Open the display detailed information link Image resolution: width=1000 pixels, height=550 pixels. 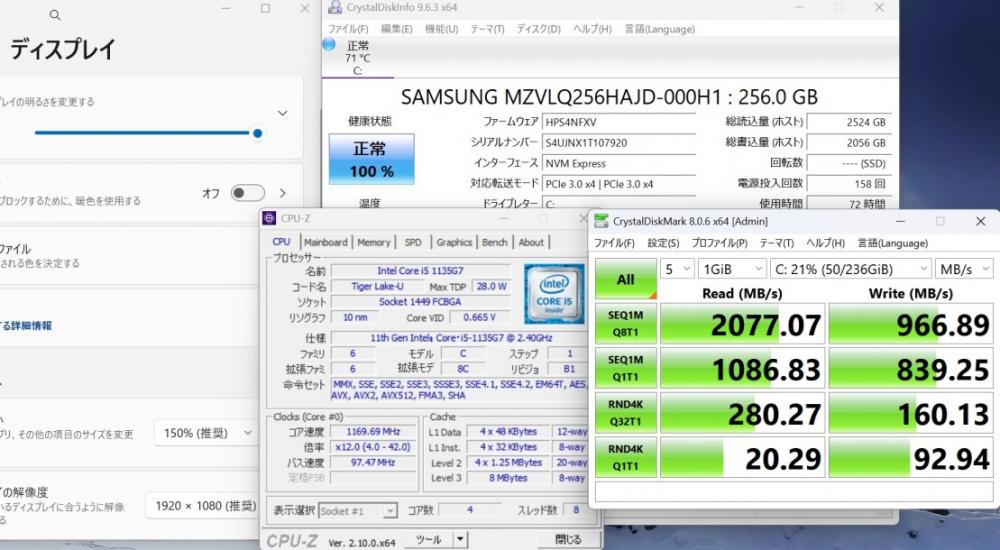(26, 325)
